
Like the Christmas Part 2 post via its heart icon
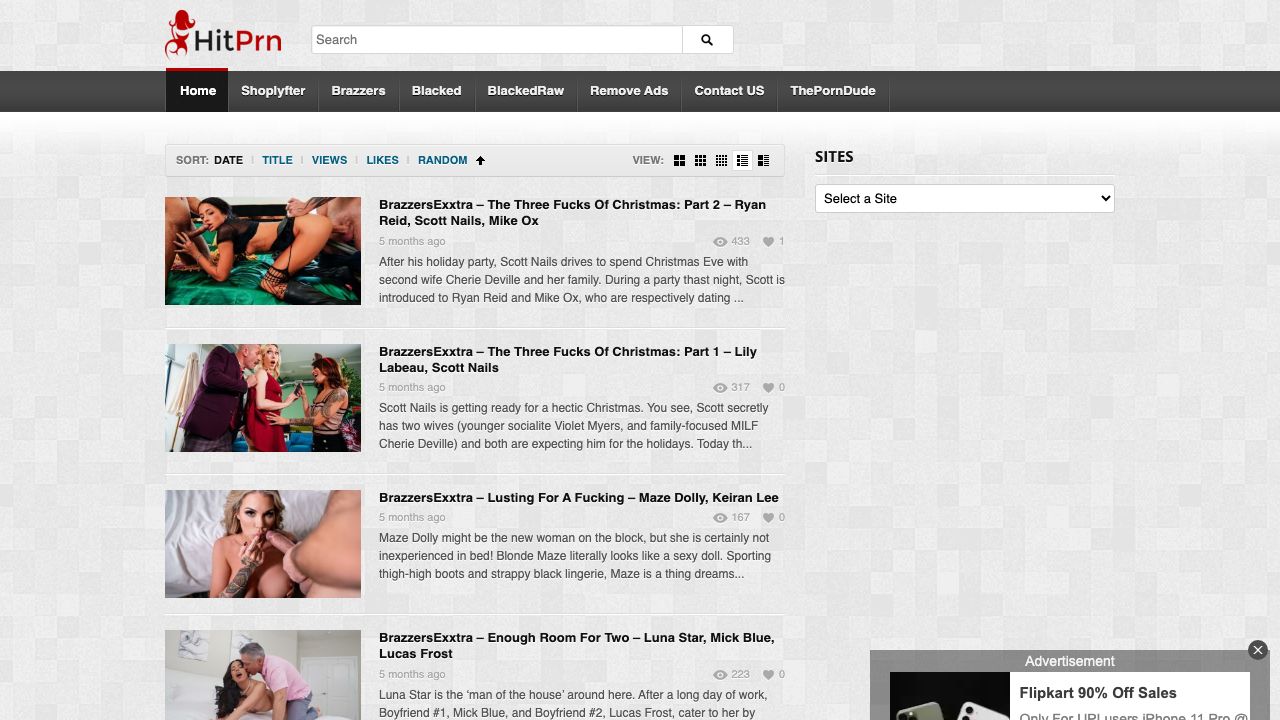coord(768,242)
